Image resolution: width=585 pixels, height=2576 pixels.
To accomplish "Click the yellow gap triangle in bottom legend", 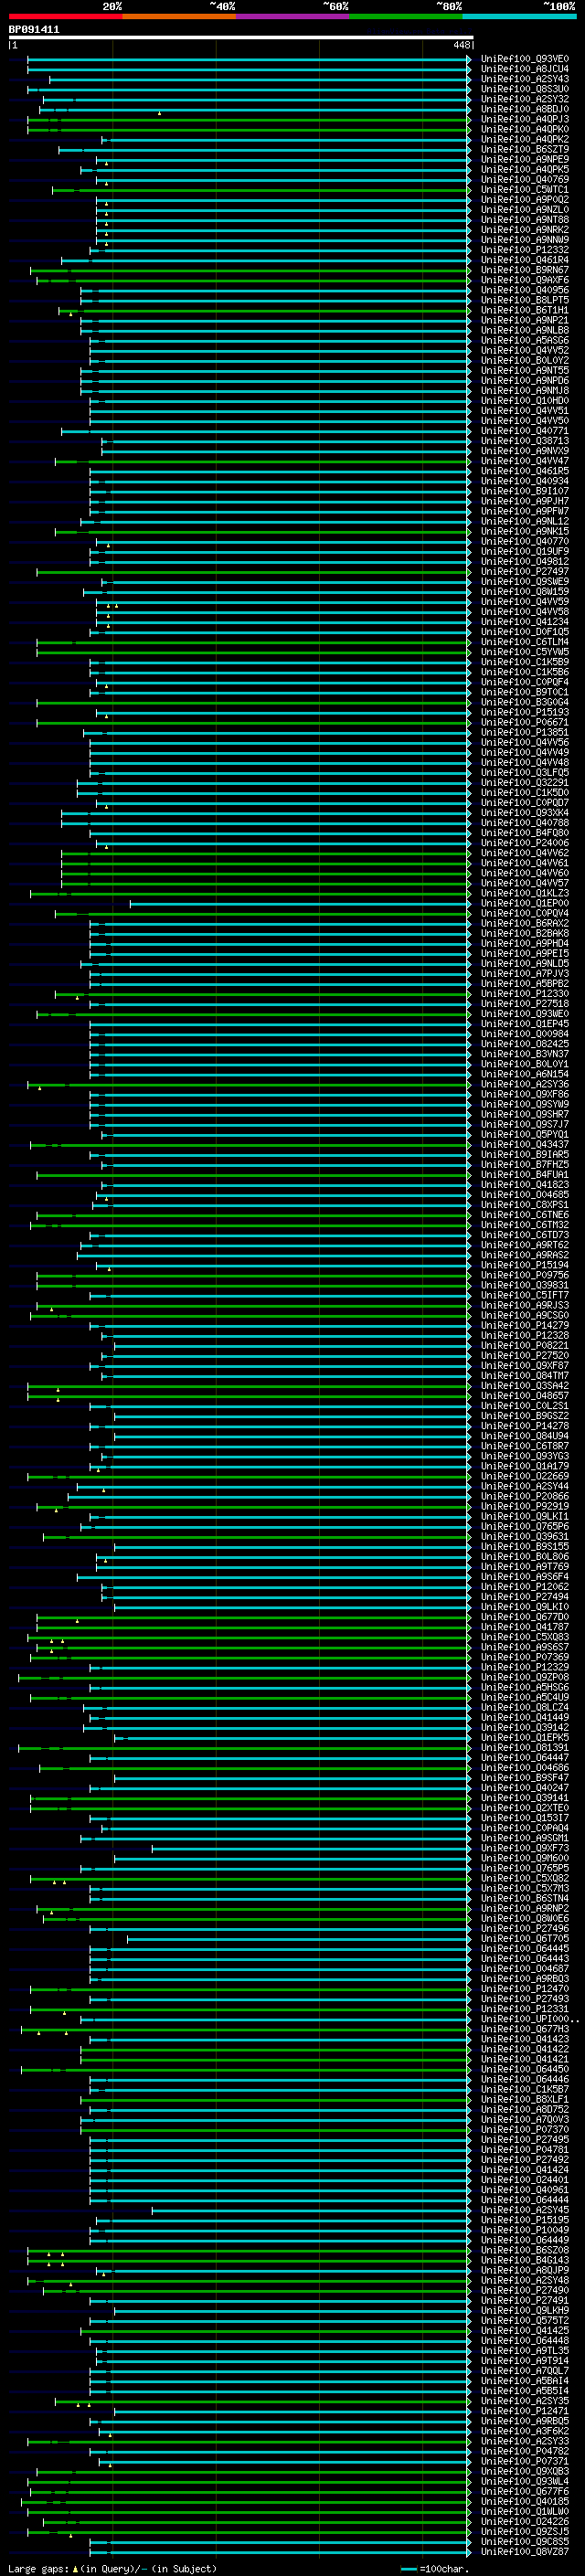I will point(75,2568).
